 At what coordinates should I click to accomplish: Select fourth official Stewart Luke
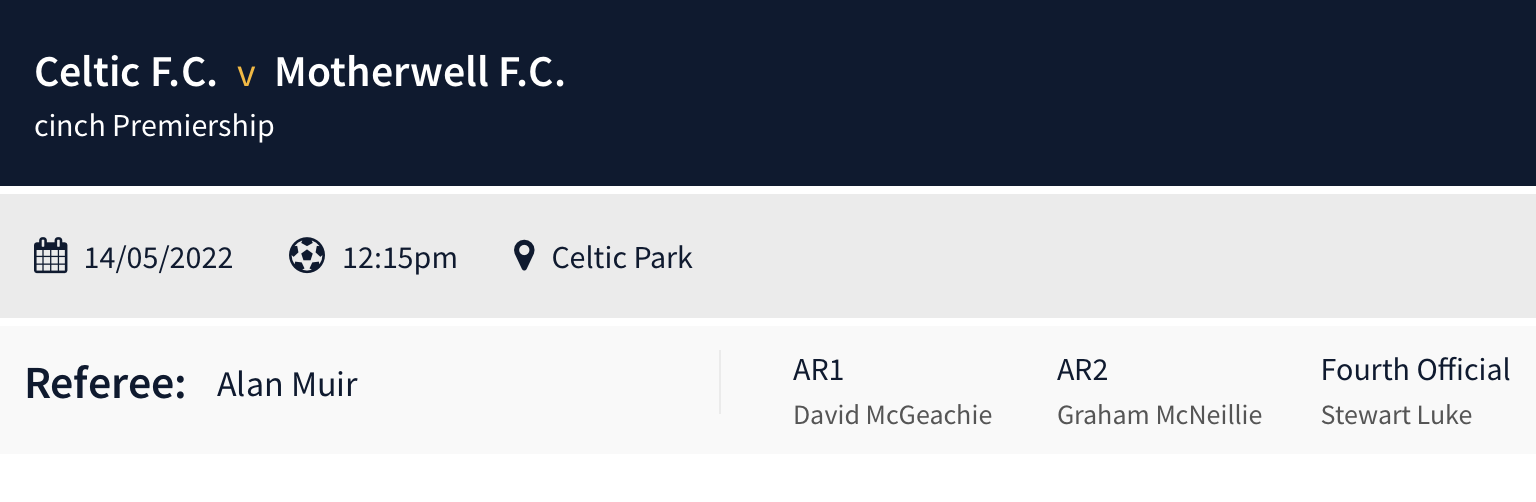click(1396, 415)
